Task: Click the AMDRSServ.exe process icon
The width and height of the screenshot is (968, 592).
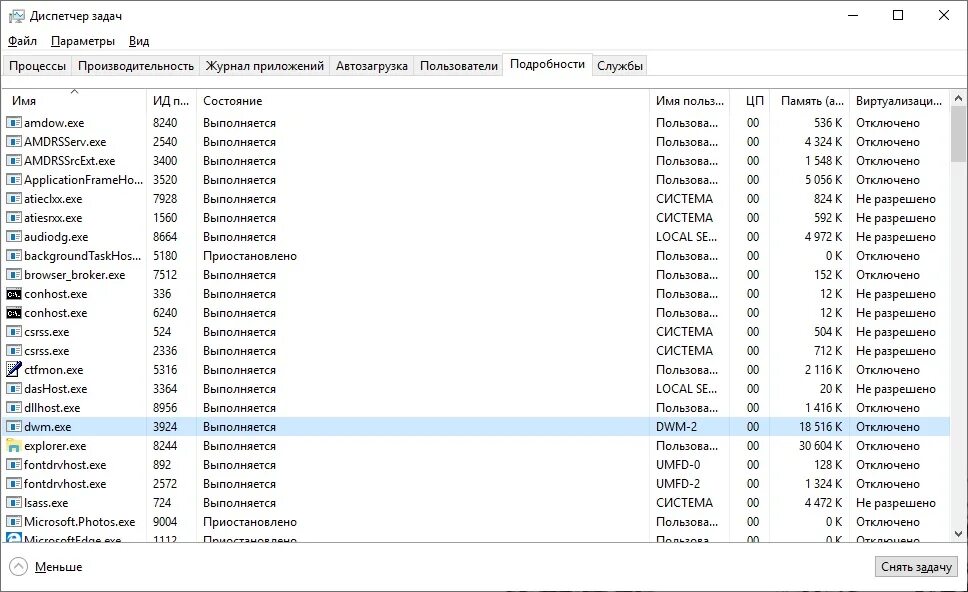Action: pos(14,142)
